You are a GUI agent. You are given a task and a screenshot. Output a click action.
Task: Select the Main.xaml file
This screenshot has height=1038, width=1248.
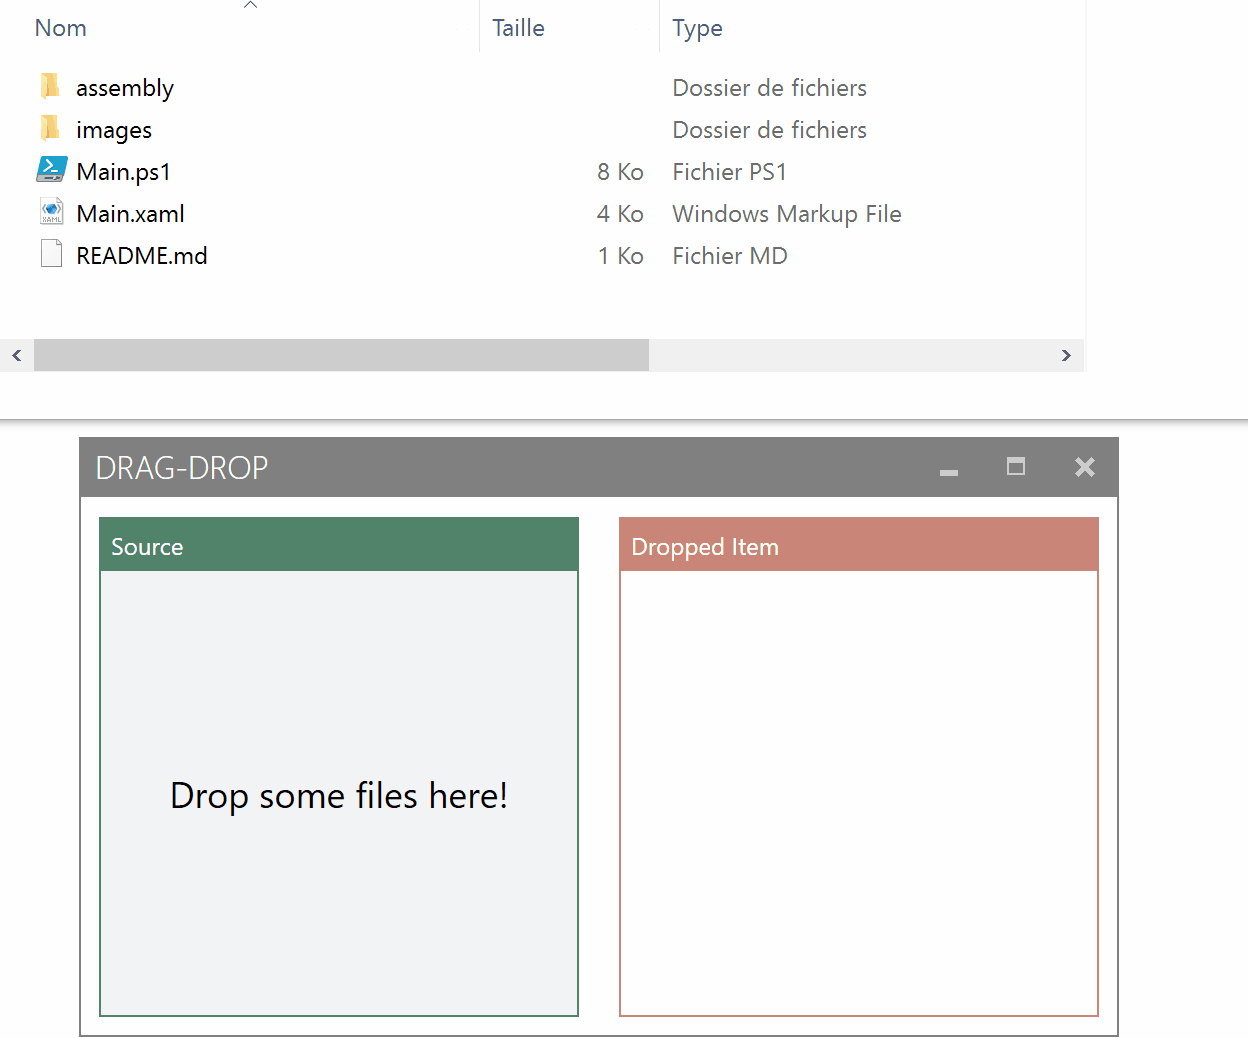130,213
